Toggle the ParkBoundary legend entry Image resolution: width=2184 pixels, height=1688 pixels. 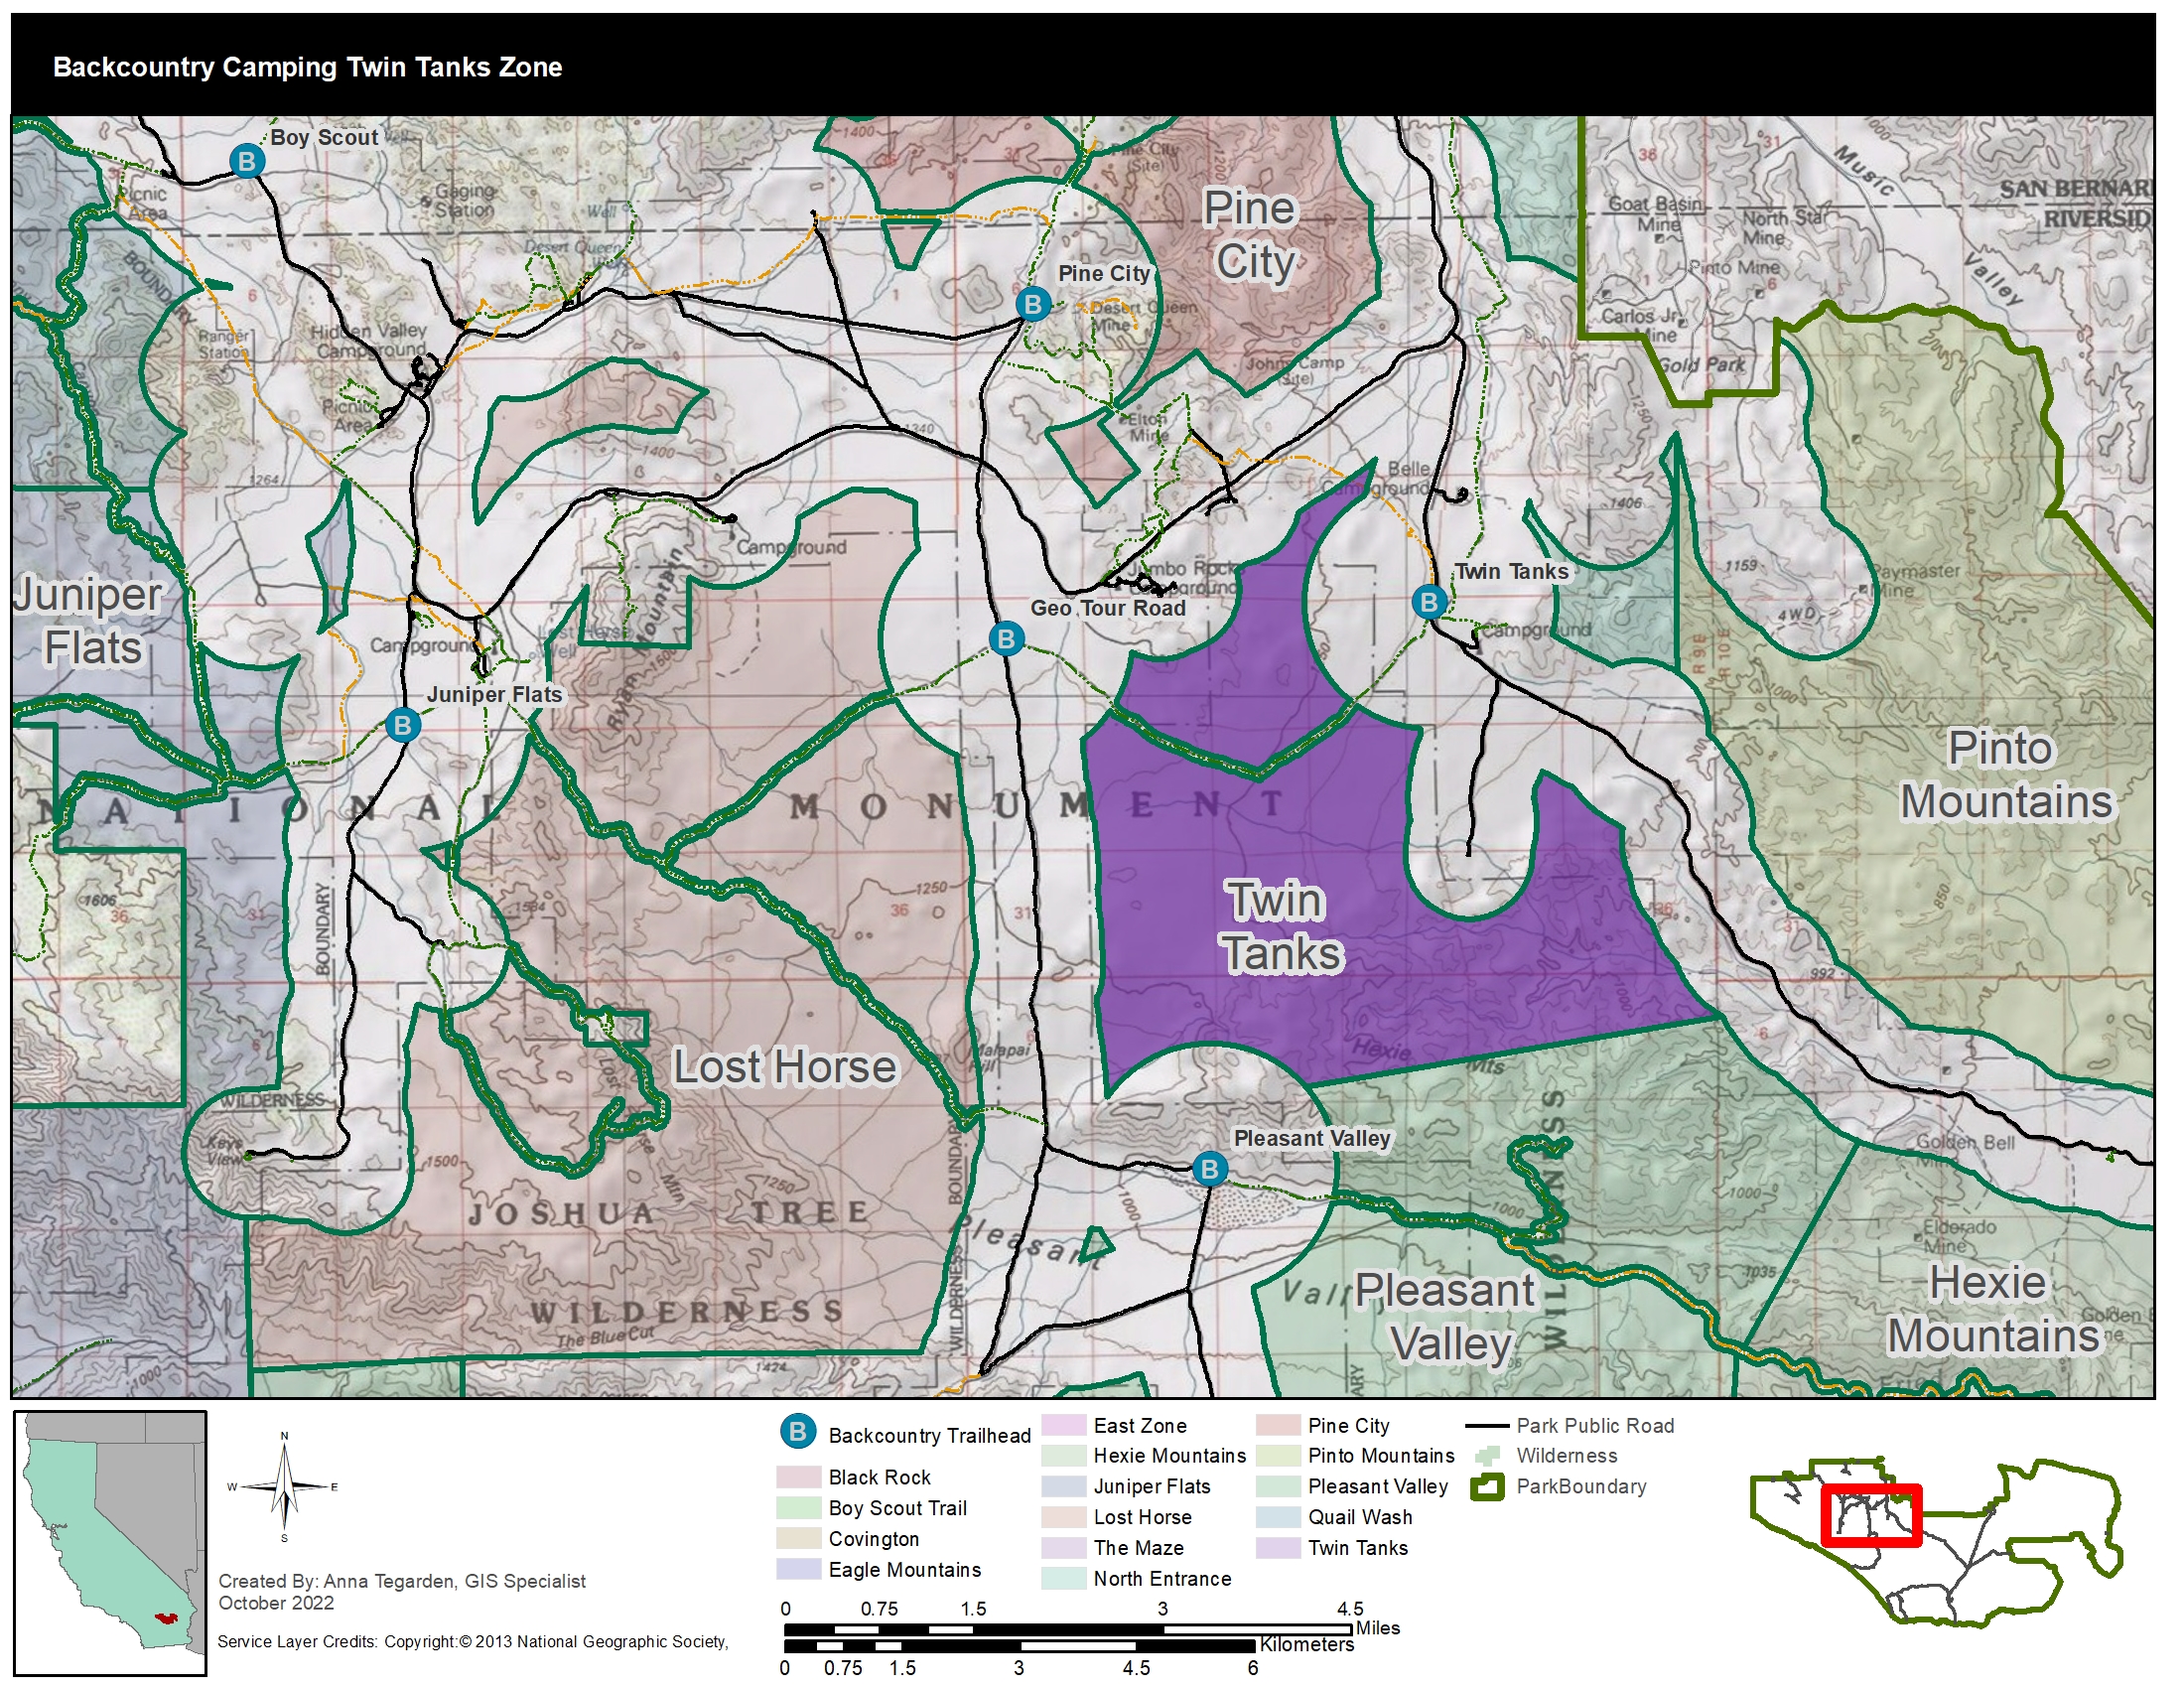pos(1489,1486)
